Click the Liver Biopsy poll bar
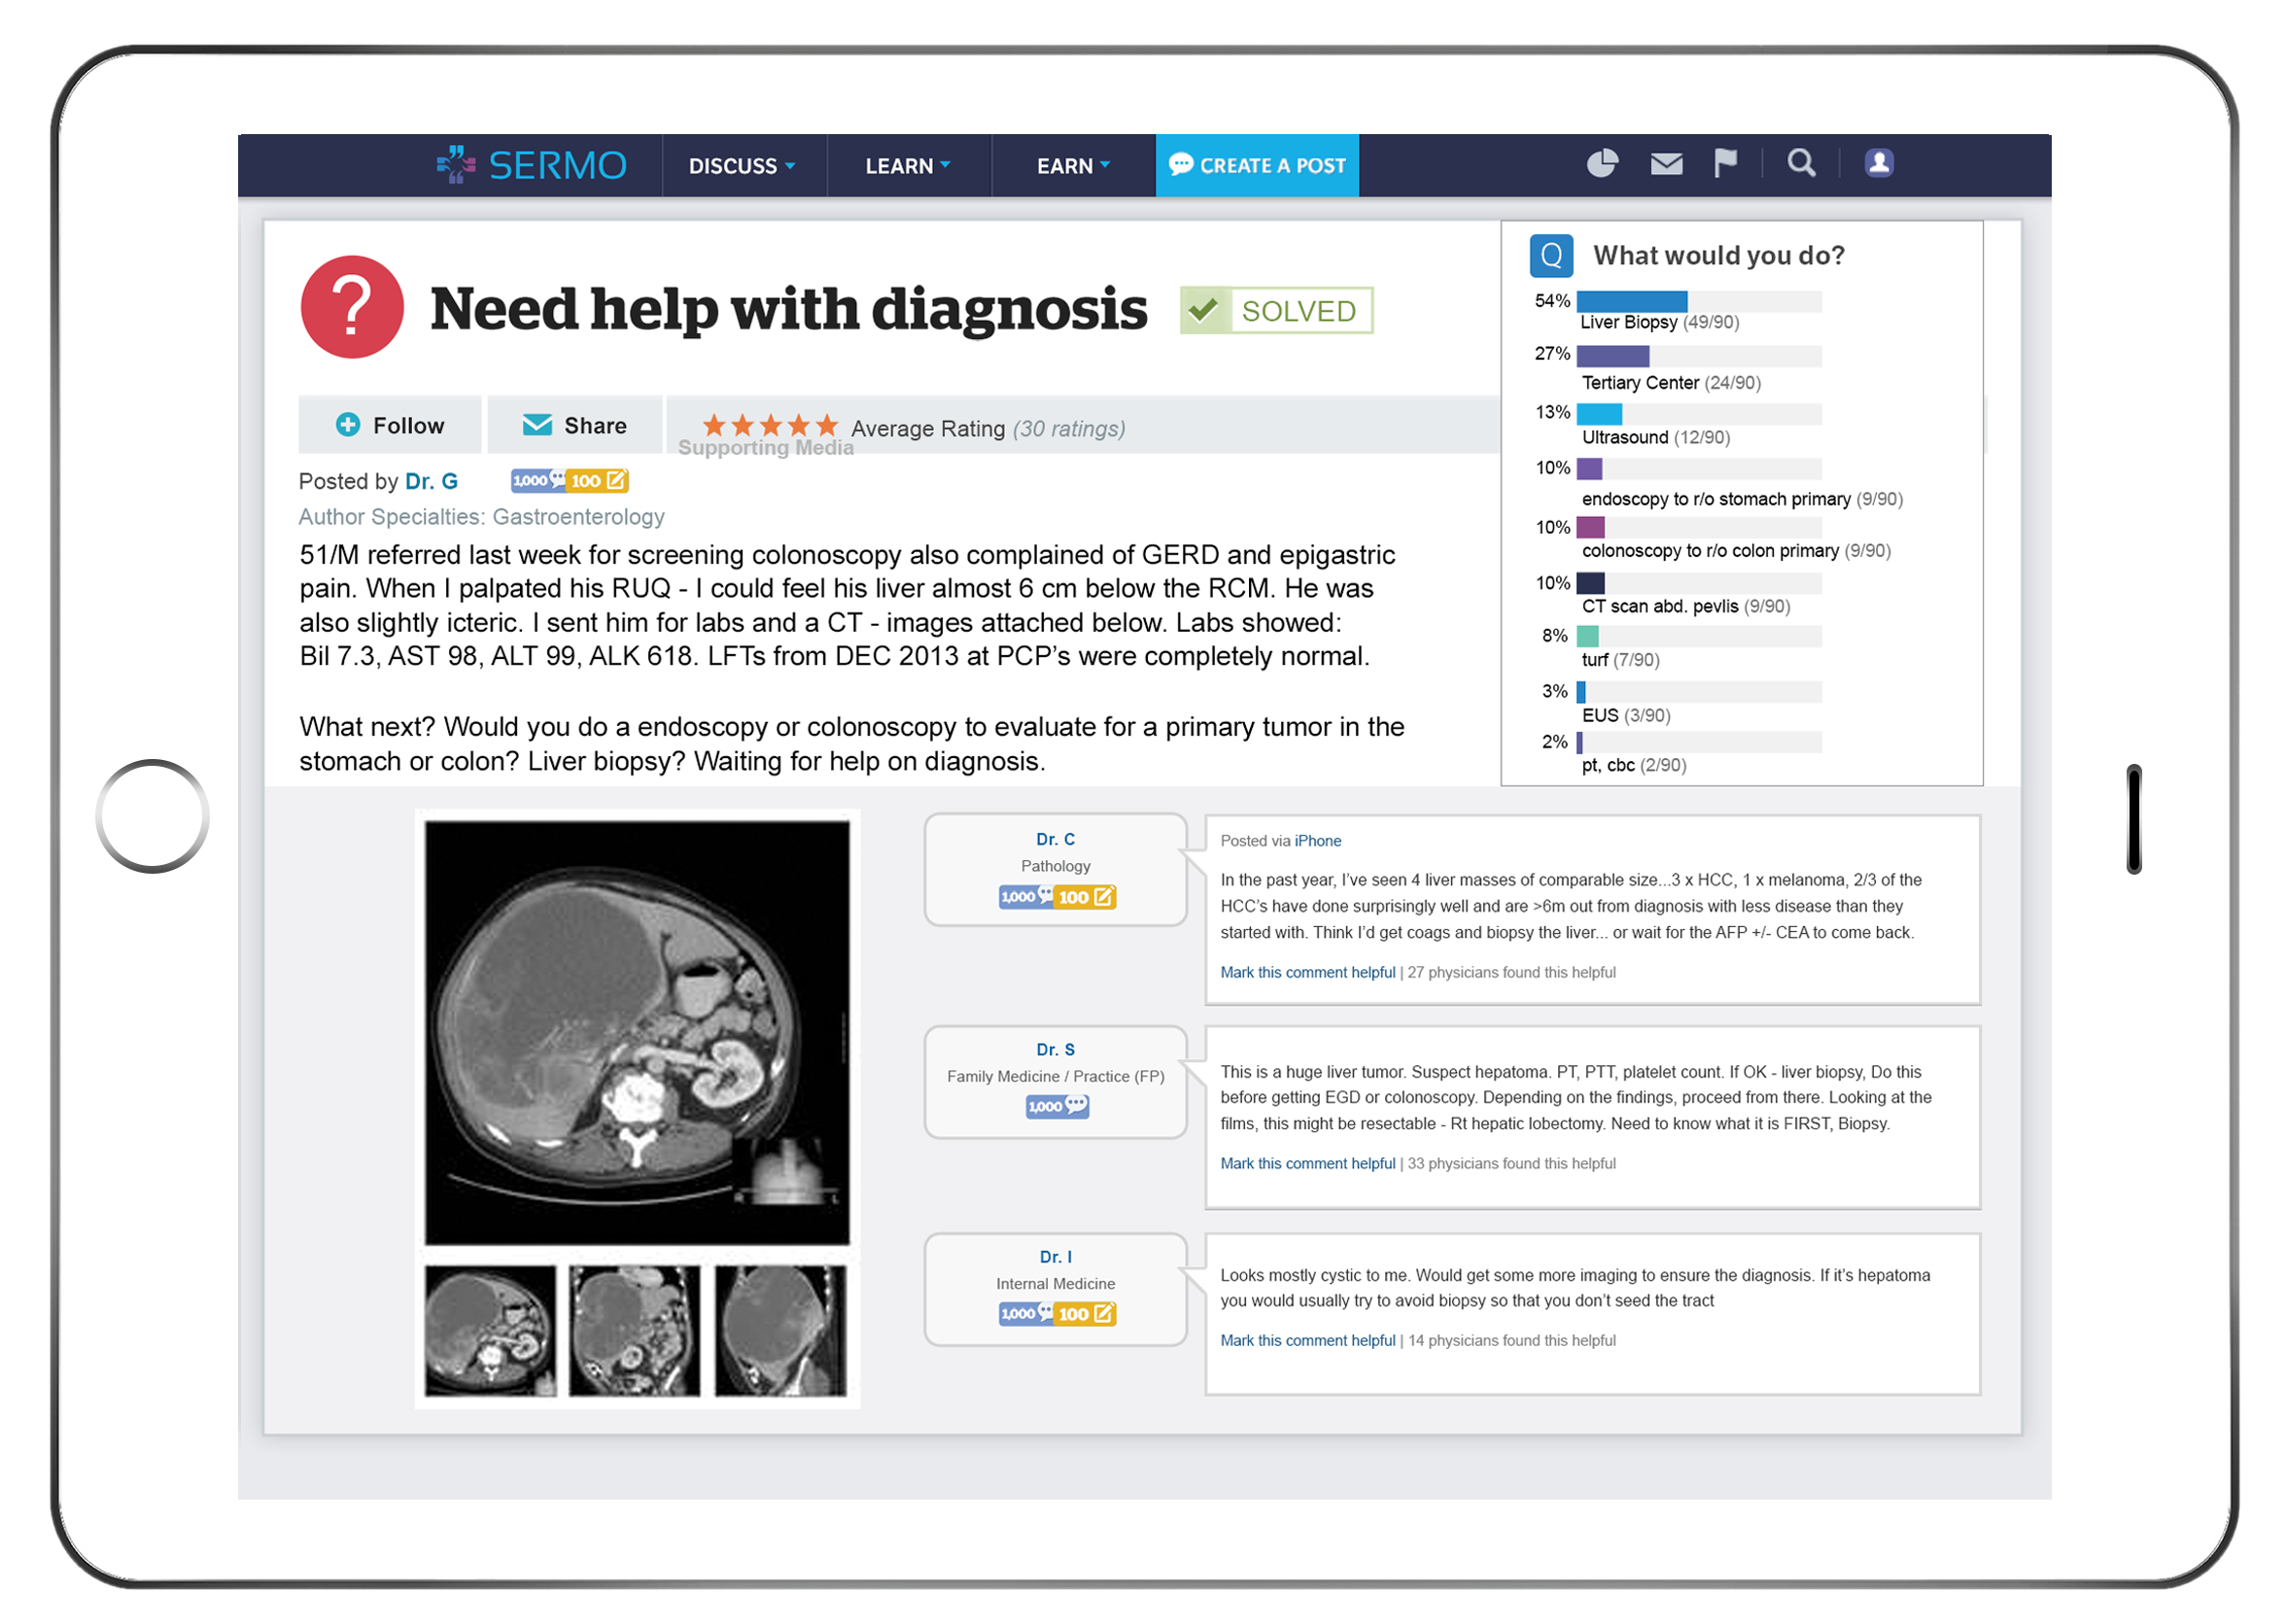The image size is (2287, 1624). tap(1632, 302)
